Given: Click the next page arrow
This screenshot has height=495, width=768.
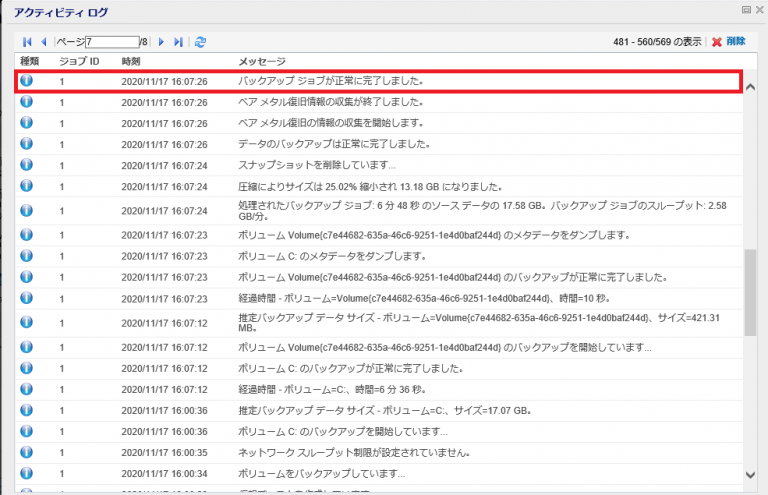Looking at the screenshot, I should [161, 42].
